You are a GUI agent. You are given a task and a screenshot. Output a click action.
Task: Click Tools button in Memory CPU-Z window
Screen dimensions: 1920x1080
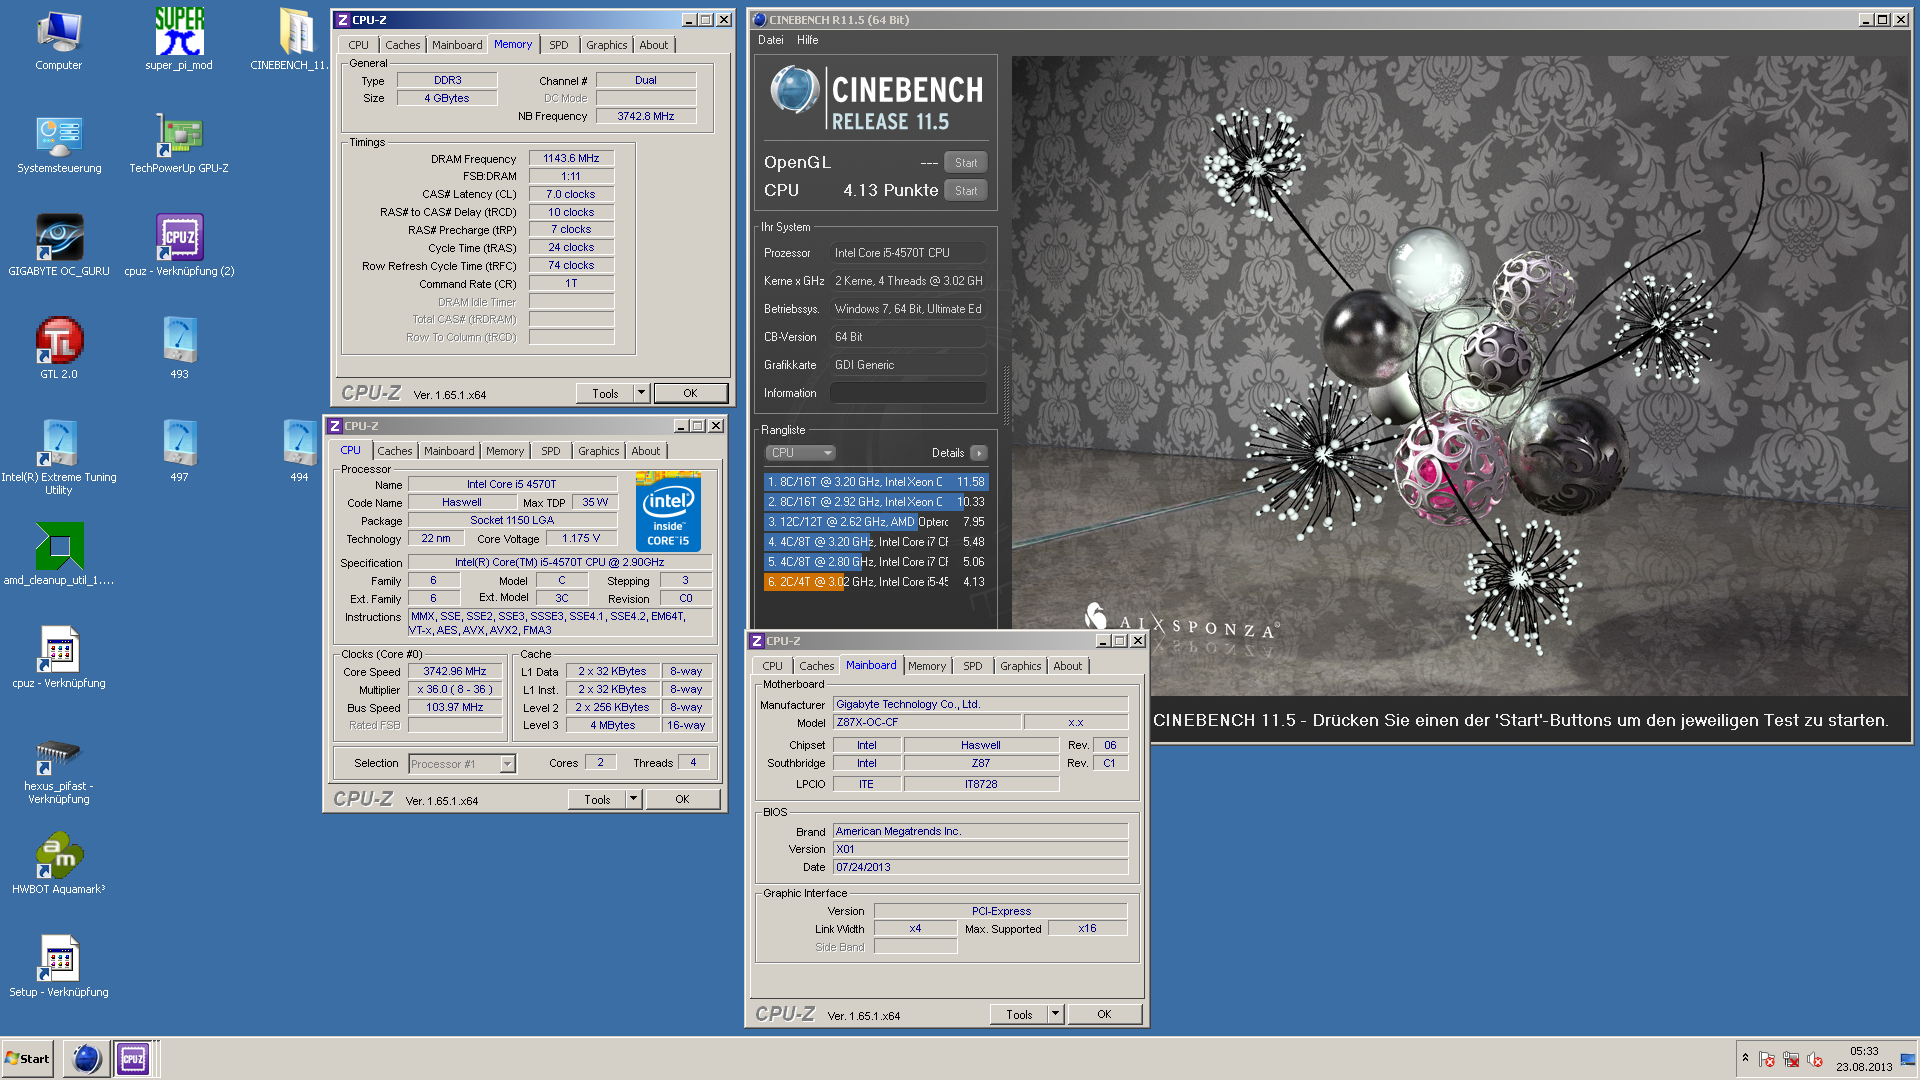(x=605, y=393)
